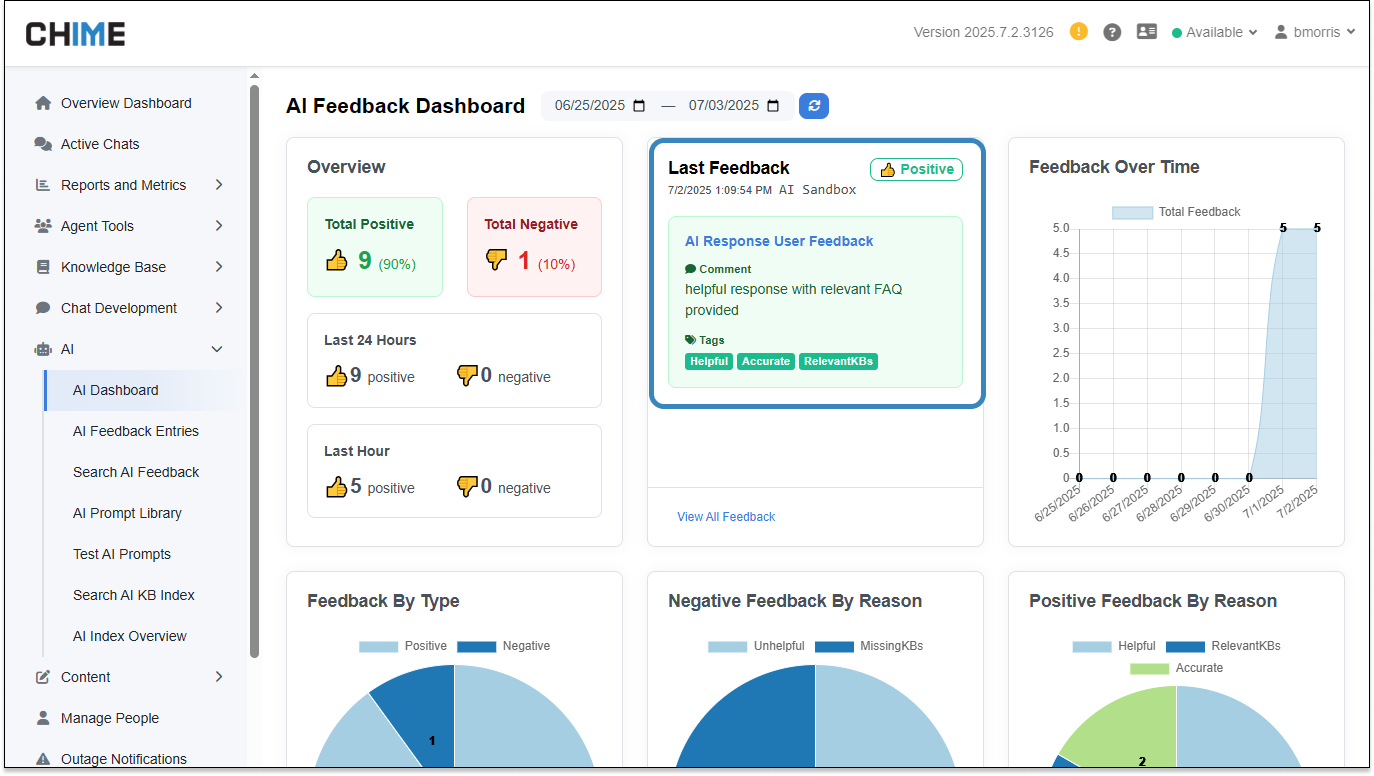Click the Outage Notifications warning triangle icon

pos(43,759)
